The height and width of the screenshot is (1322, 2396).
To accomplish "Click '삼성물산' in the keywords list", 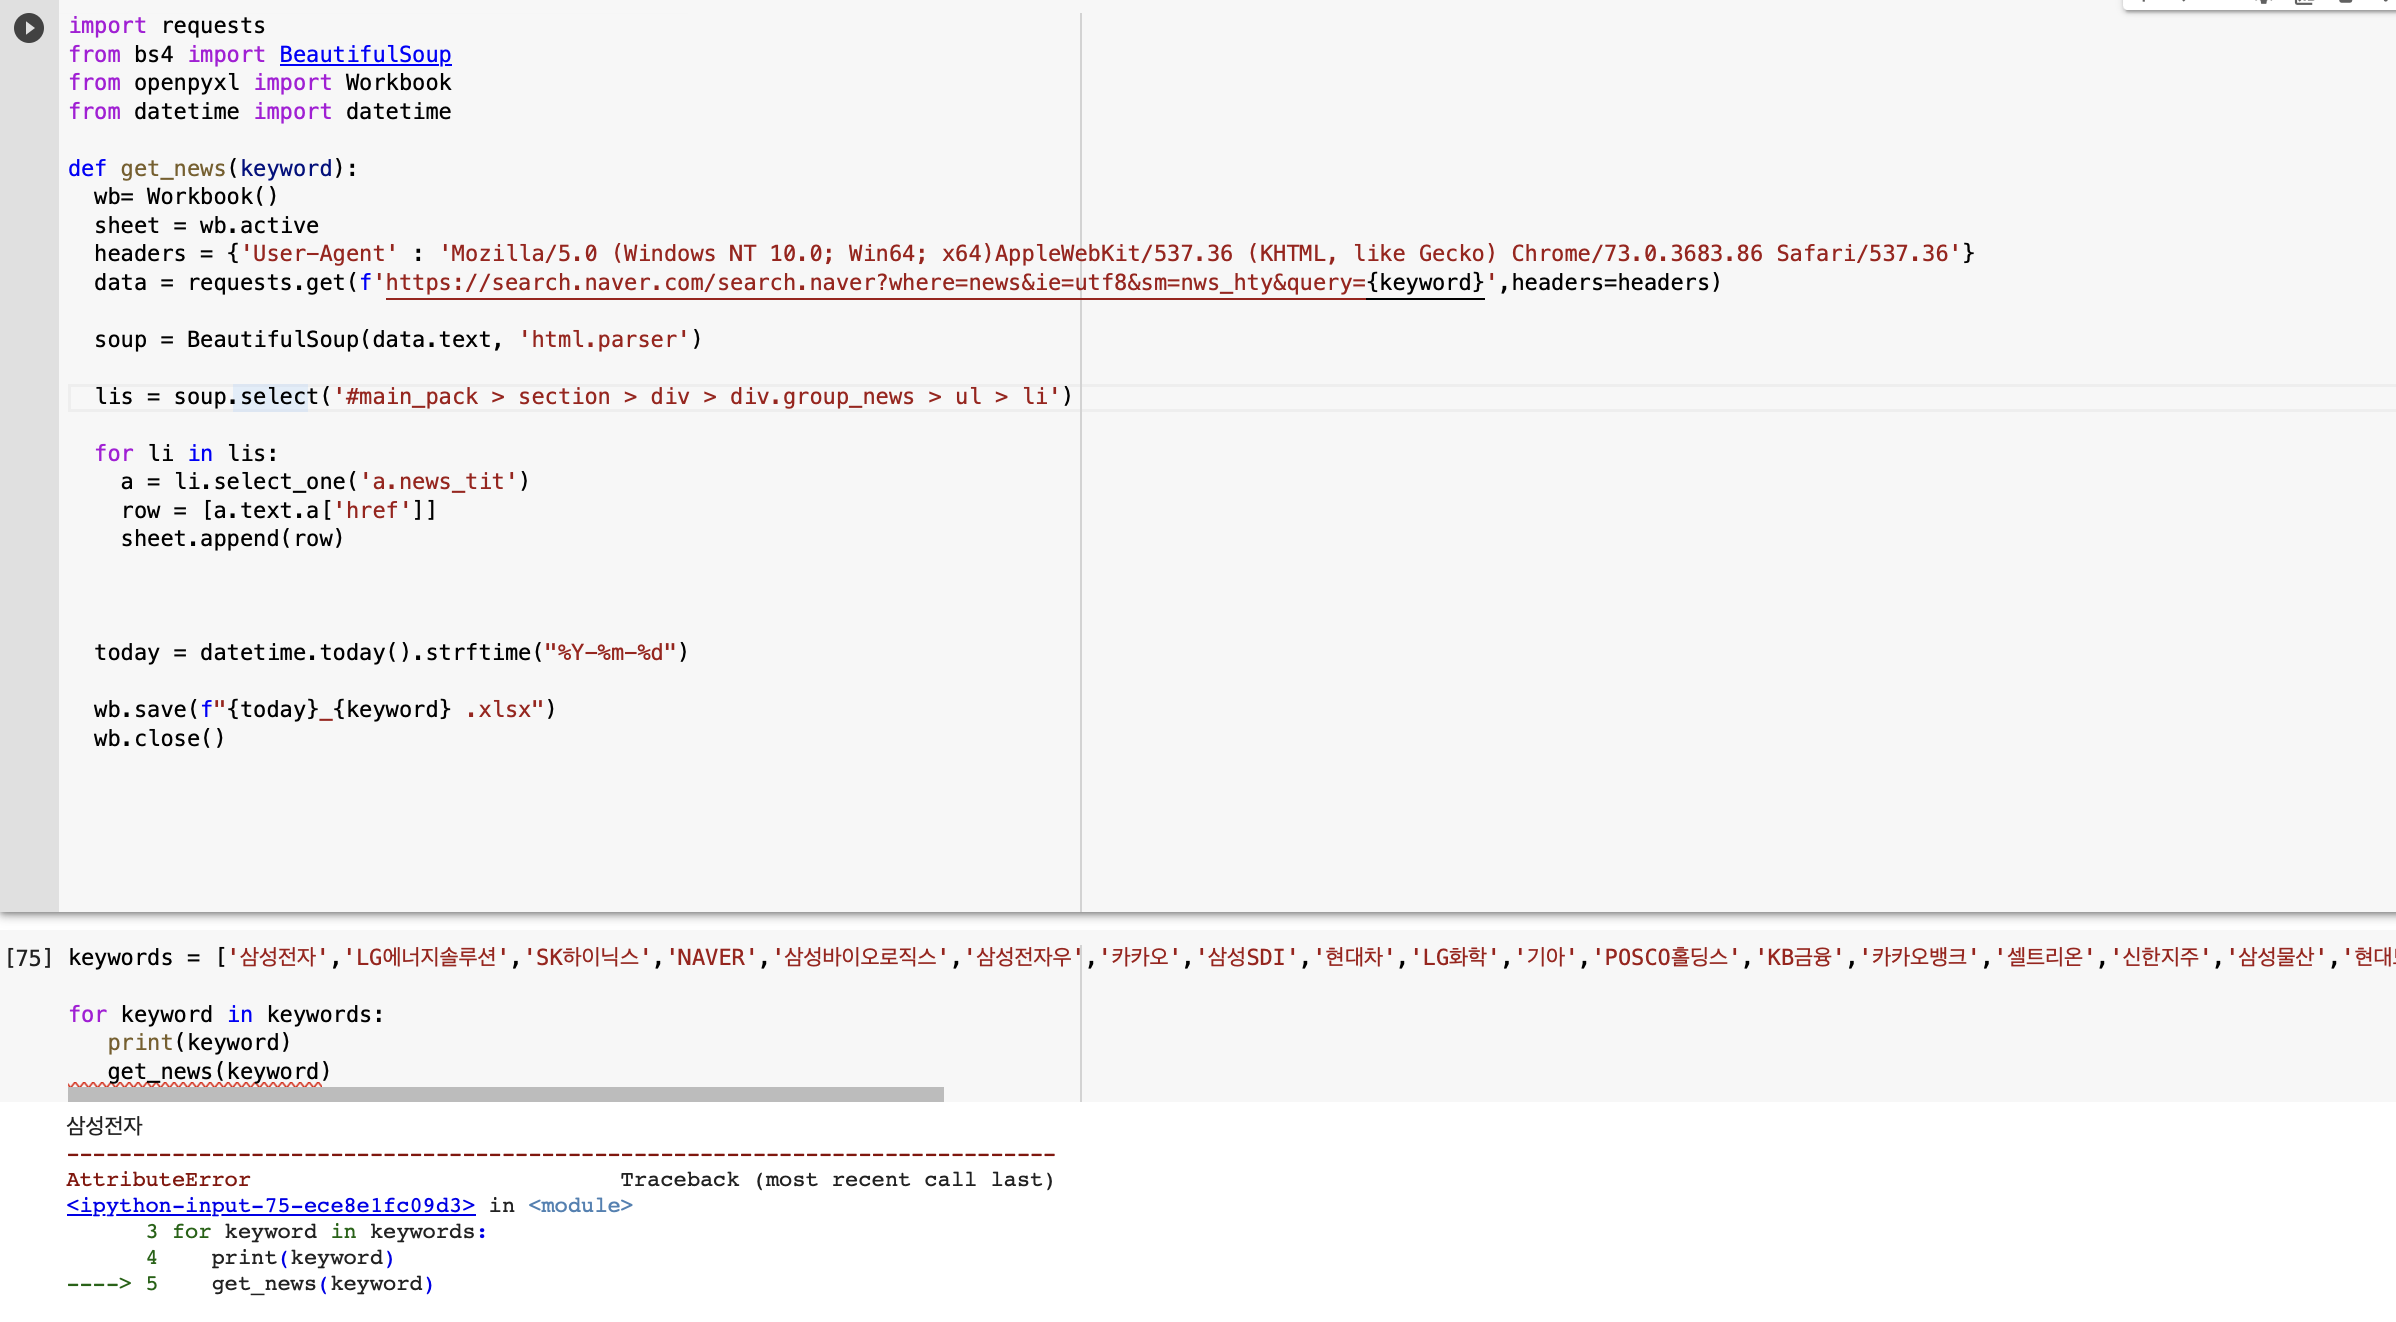I will (2276, 958).
